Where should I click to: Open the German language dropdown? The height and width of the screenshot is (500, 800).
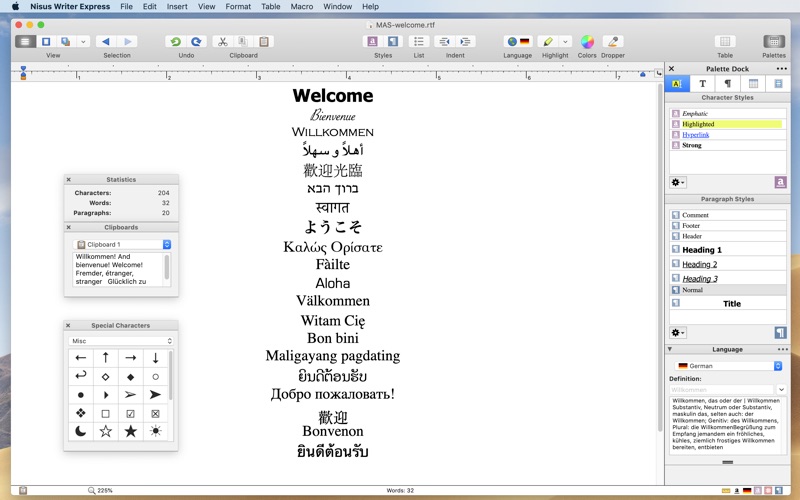(x=728, y=366)
